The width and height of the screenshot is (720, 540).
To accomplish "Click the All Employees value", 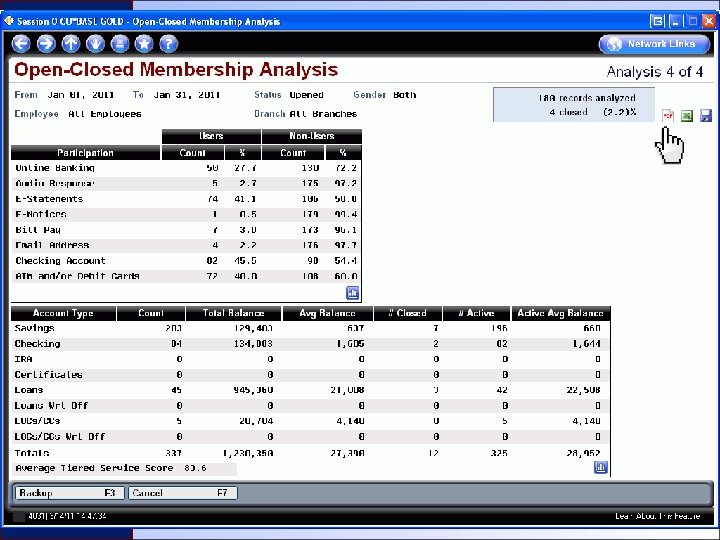I will [105, 114].
